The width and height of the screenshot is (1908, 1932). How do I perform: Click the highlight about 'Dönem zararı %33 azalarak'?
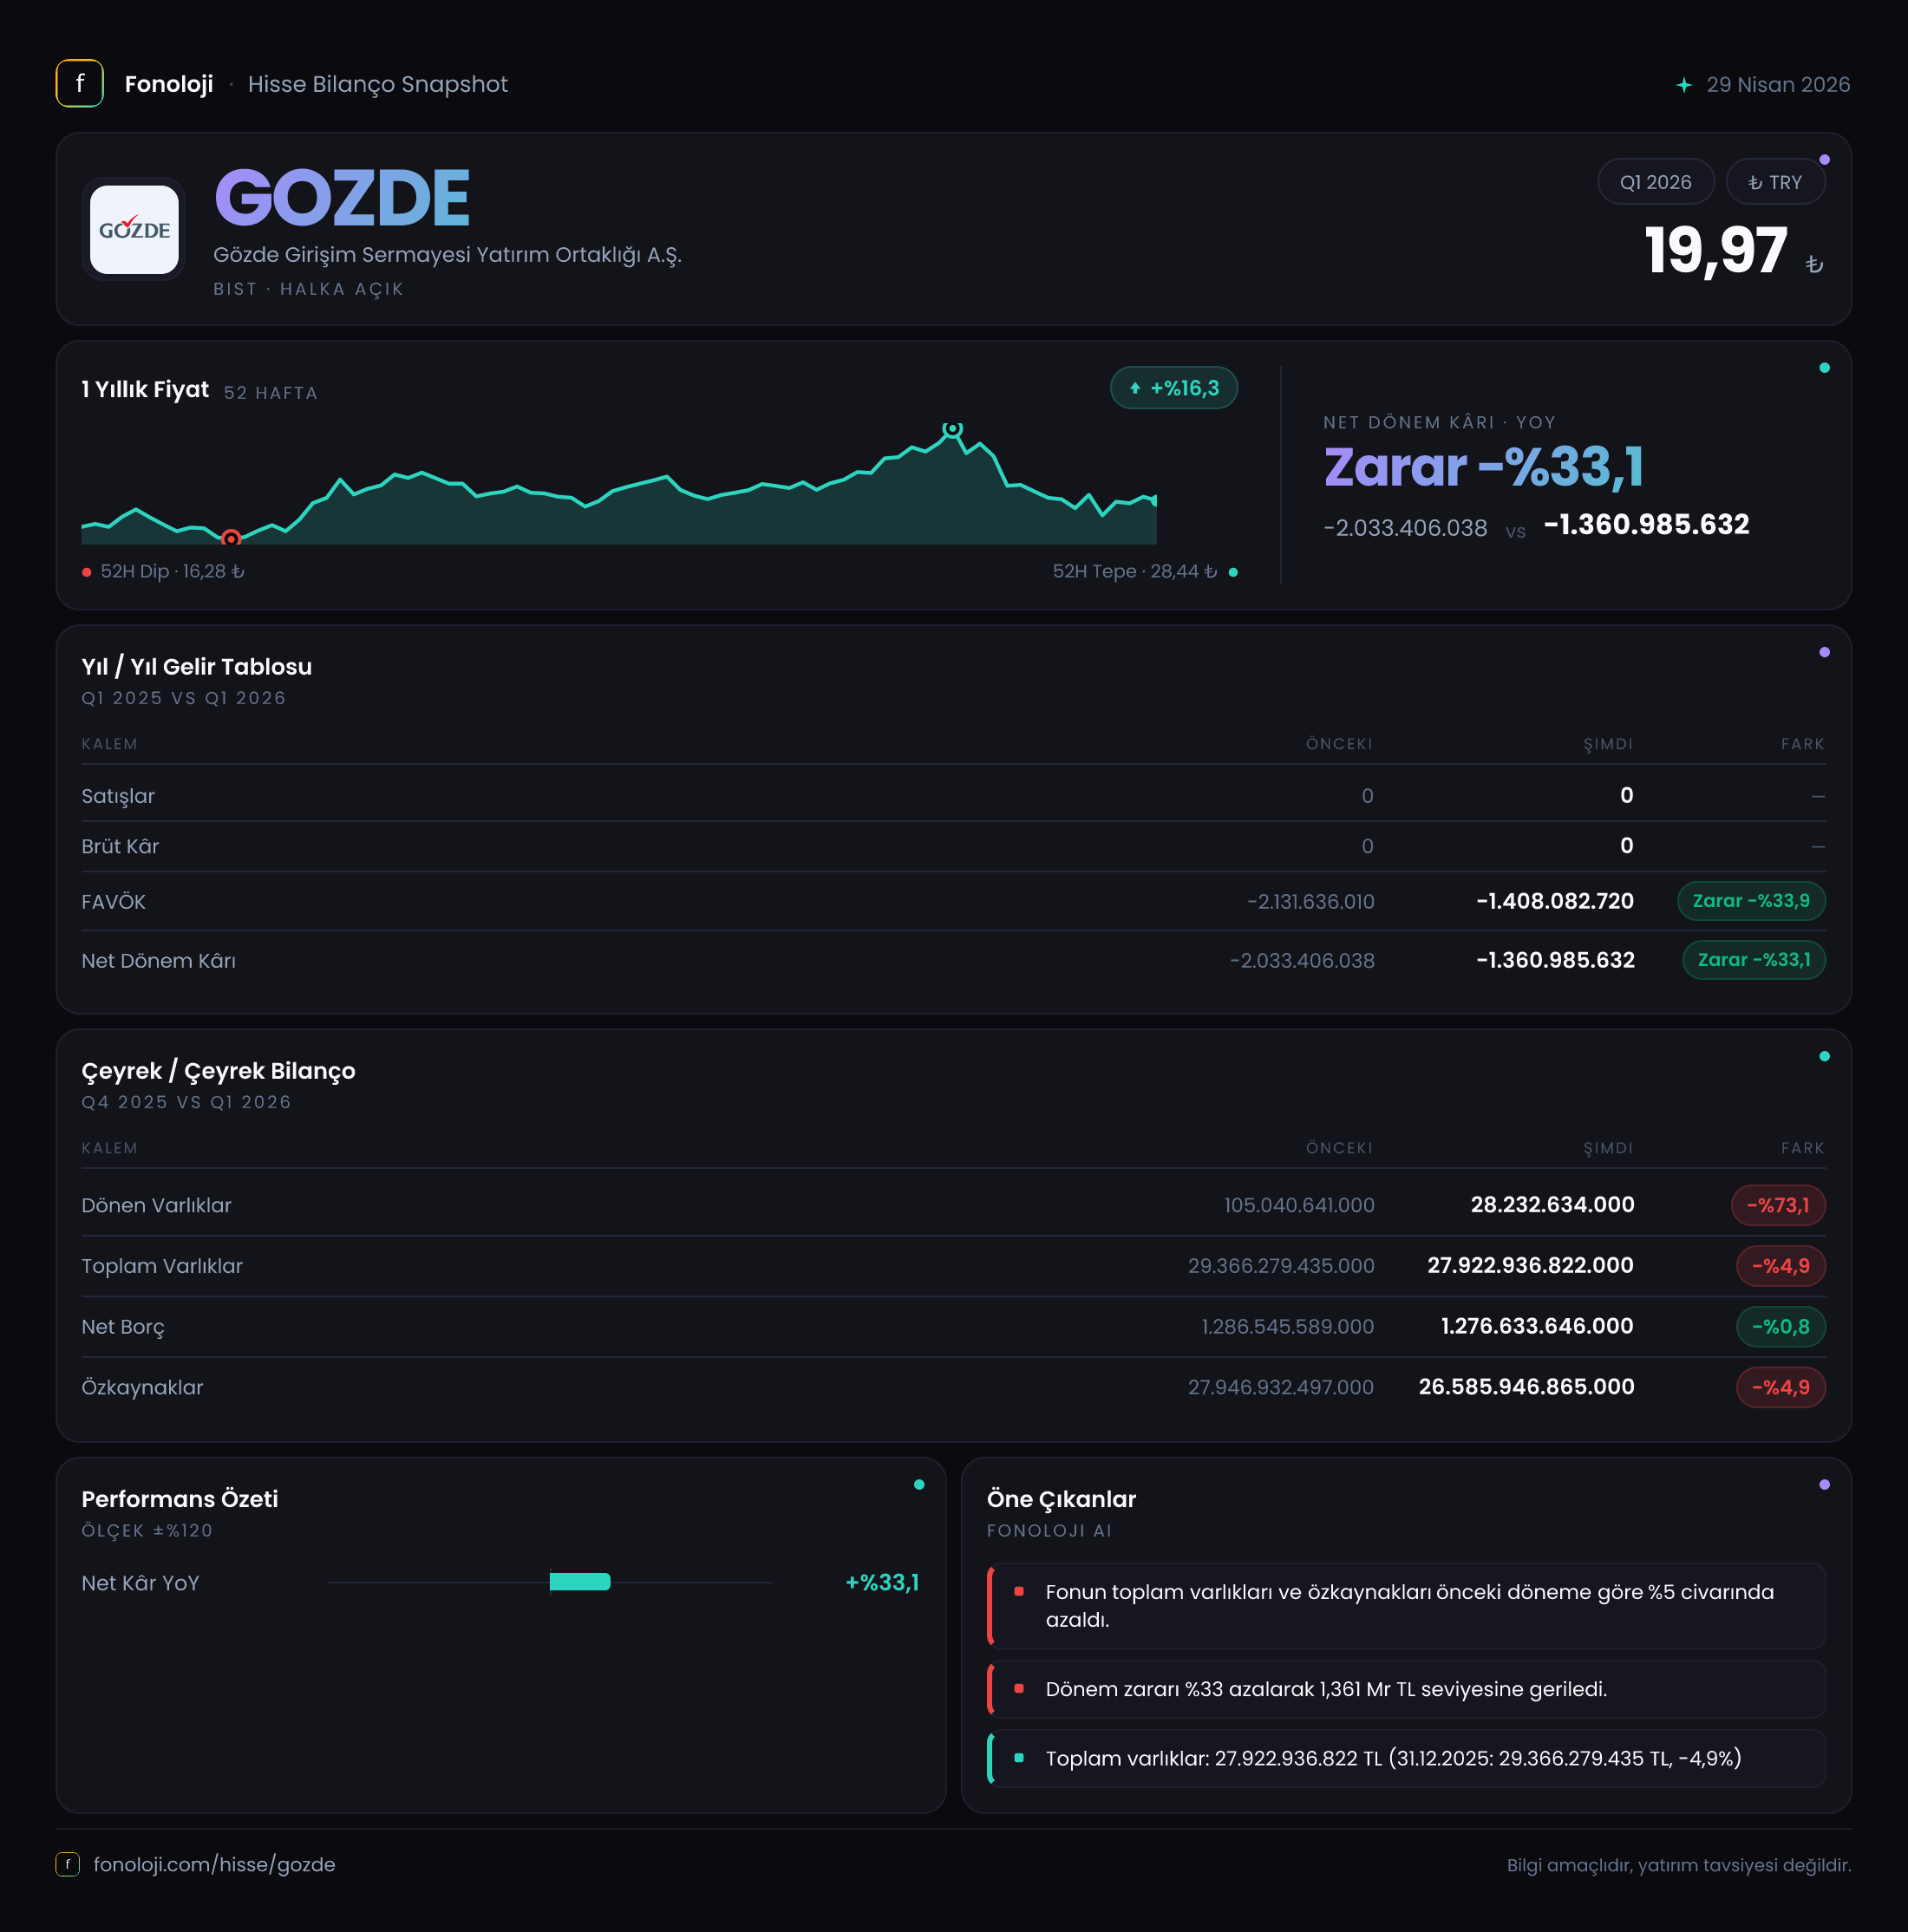point(1406,1689)
